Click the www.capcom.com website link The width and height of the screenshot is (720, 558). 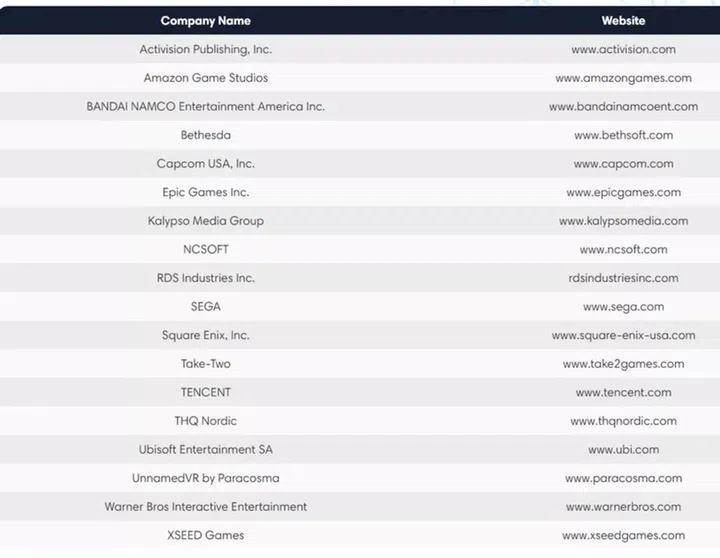[623, 164]
